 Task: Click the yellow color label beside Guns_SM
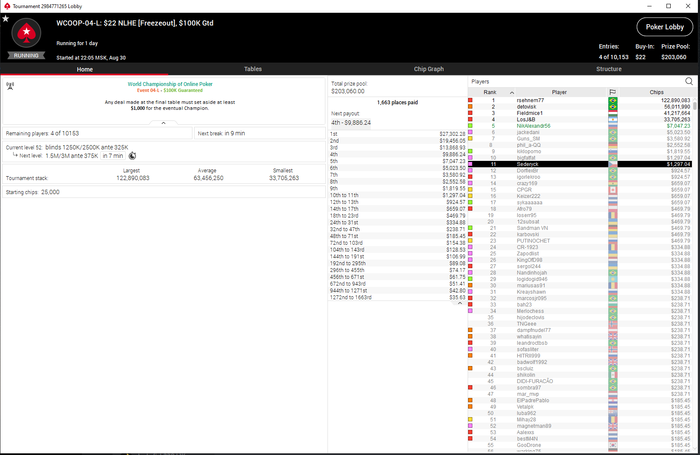point(470,138)
